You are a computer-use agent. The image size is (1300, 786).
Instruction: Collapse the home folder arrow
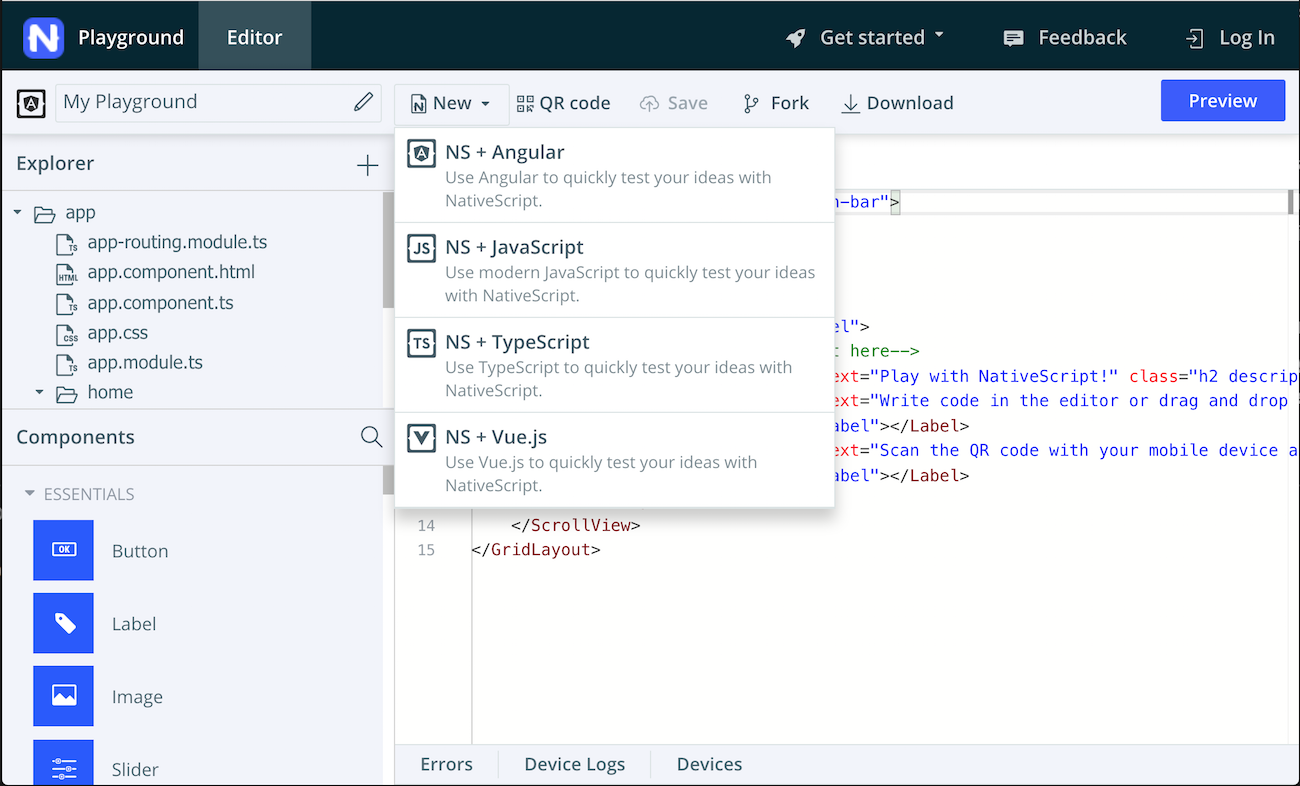40,393
